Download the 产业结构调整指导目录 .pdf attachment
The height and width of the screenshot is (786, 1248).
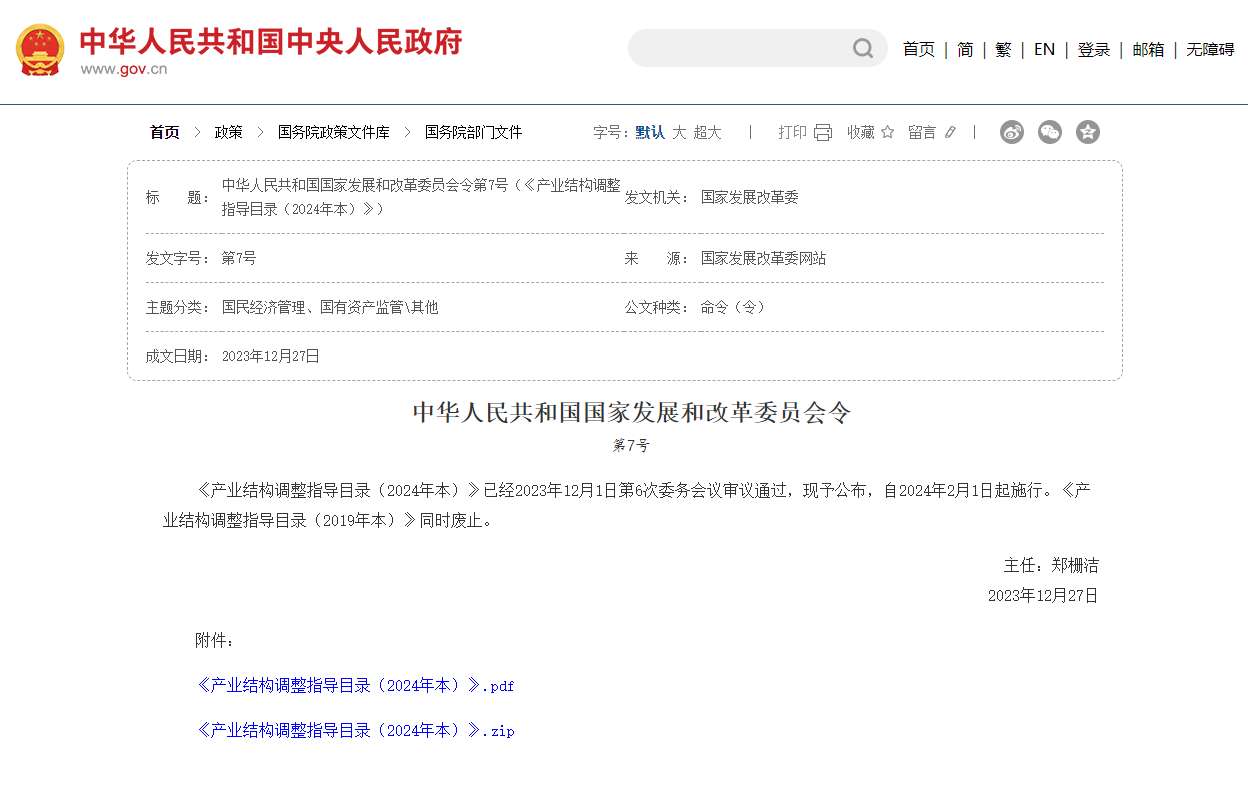356,686
